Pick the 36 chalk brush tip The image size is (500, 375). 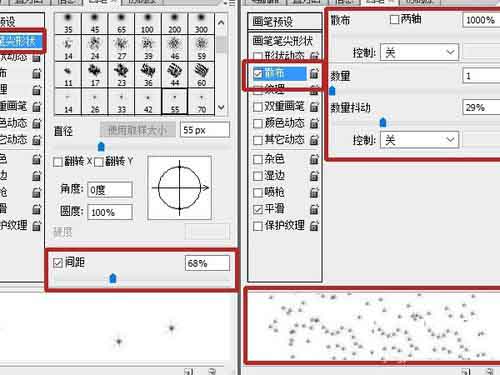[148, 75]
